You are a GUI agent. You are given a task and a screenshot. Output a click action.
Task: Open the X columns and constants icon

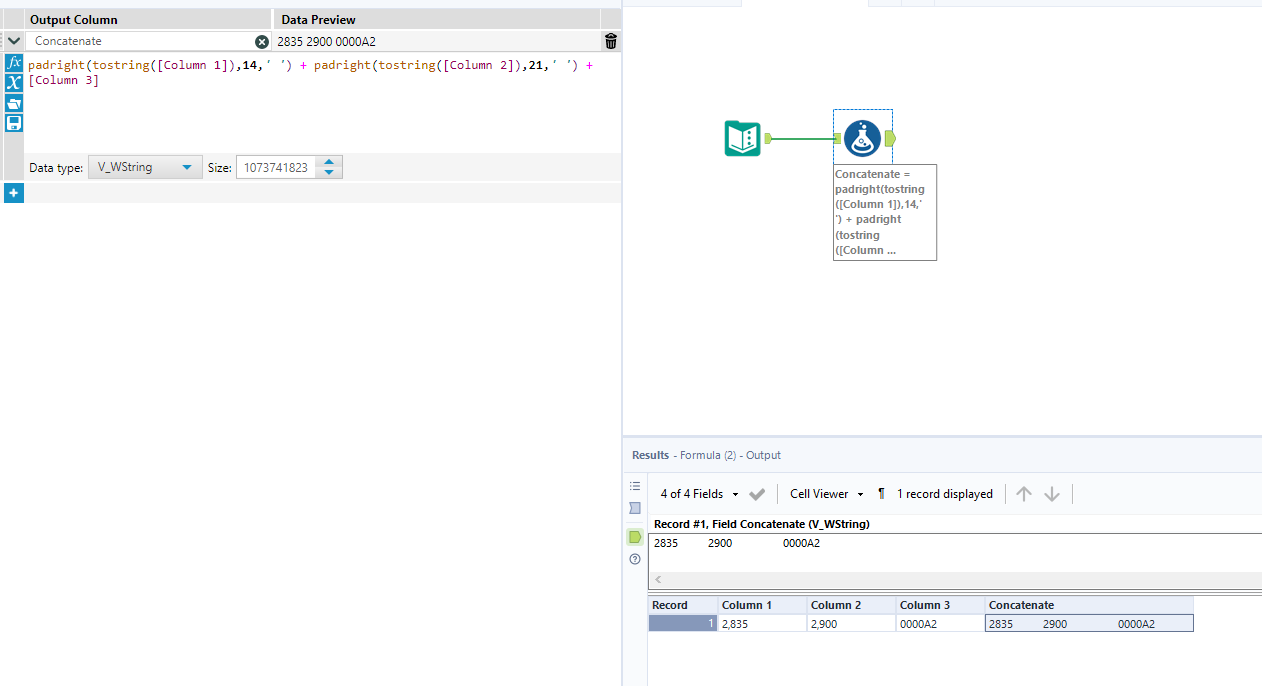(14, 82)
